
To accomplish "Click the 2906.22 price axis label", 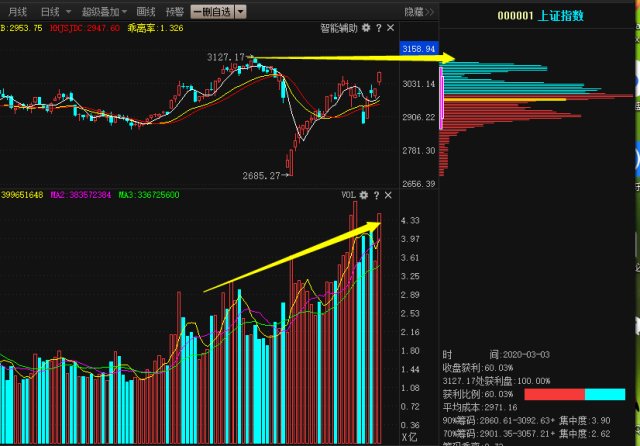I will pyautogui.click(x=419, y=117).
